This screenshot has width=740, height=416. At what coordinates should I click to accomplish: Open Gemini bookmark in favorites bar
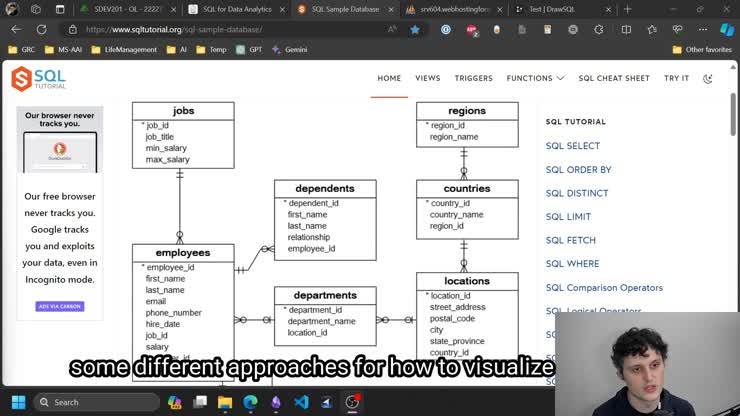point(290,50)
